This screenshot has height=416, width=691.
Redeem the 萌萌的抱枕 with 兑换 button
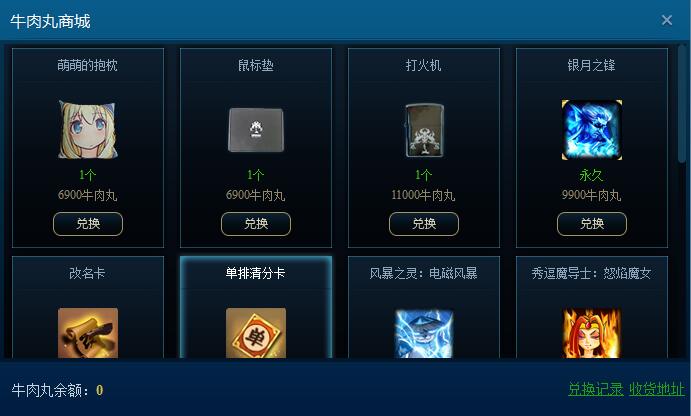pyautogui.click(x=88, y=224)
